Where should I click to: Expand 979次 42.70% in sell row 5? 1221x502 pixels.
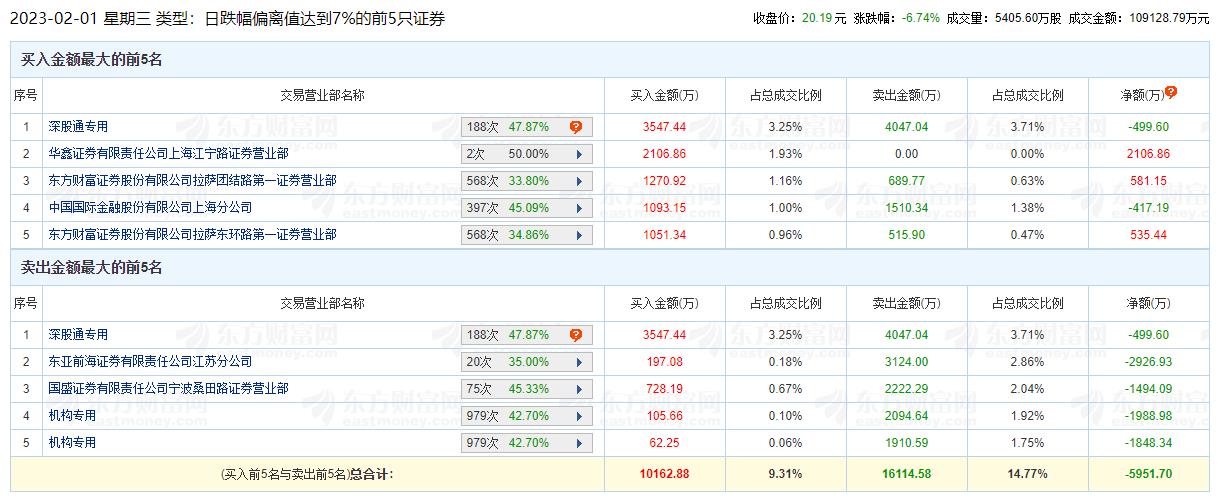[x=579, y=443]
